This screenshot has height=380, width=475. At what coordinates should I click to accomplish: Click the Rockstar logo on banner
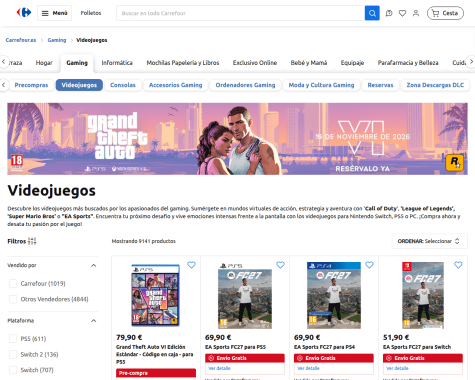pyautogui.click(x=455, y=162)
